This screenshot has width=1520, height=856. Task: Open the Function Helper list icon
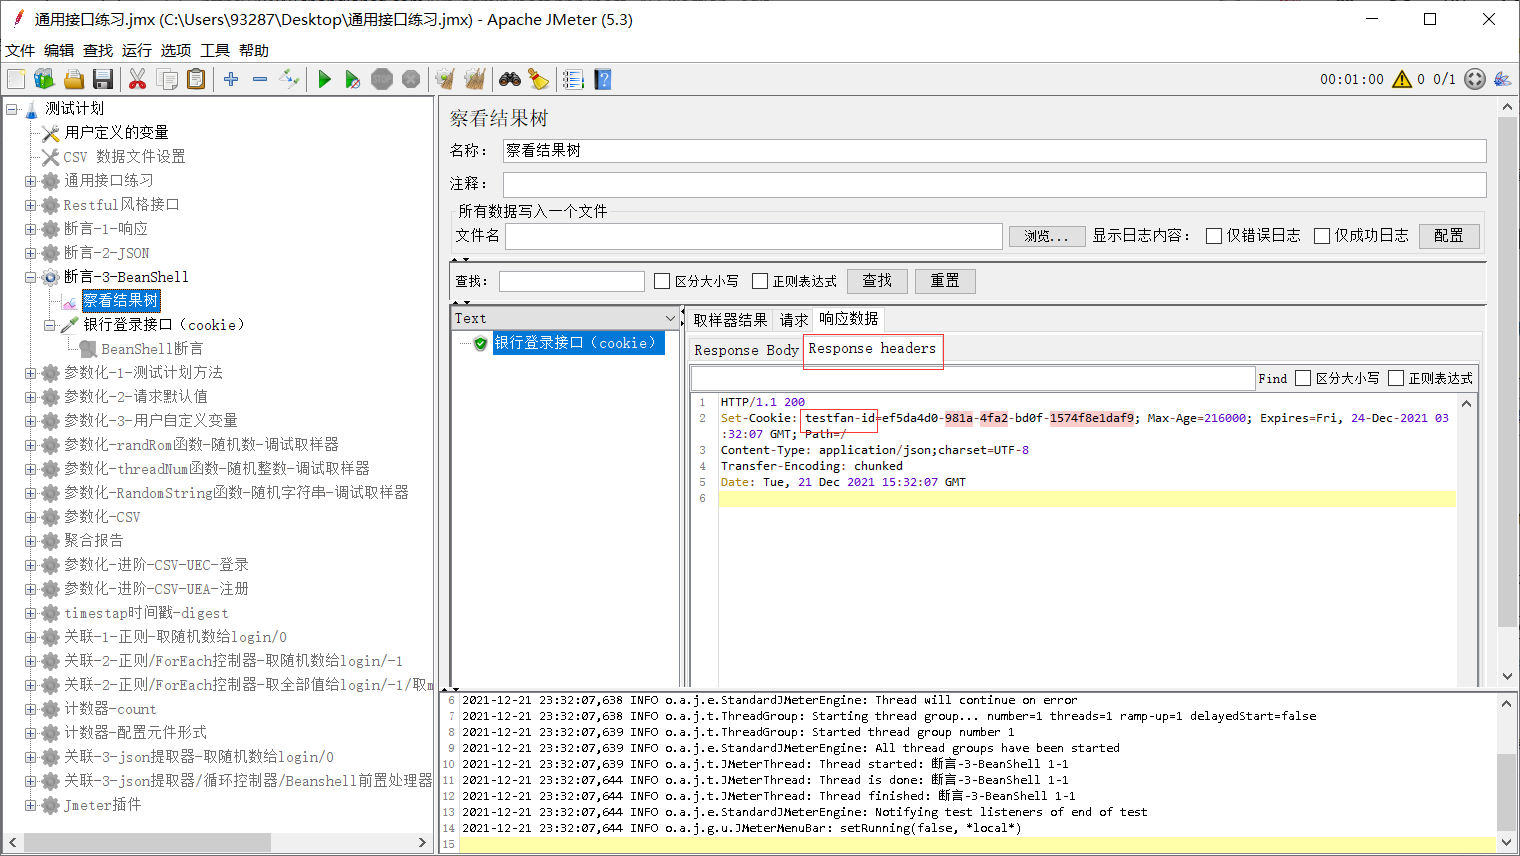point(573,79)
